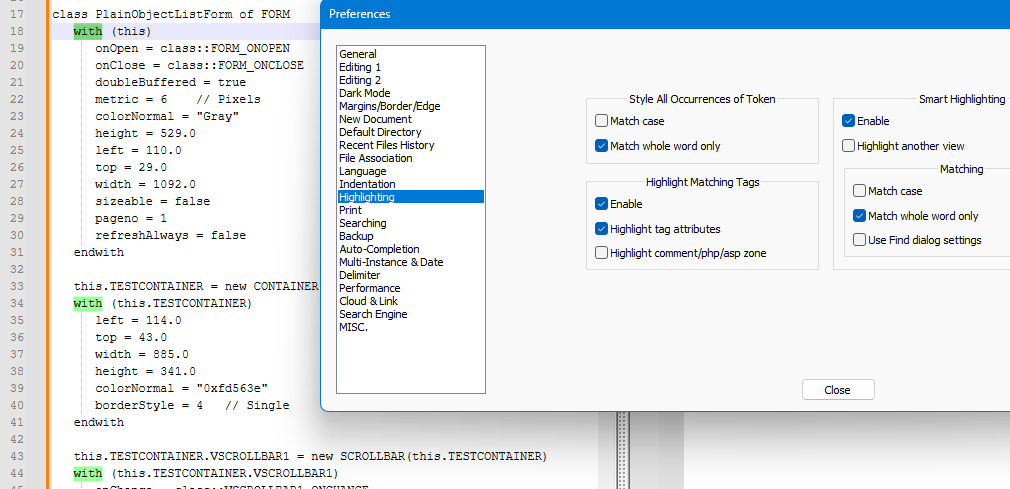Enable Match case under Style All Occurrences
The height and width of the screenshot is (489, 1010).
(x=602, y=121)
